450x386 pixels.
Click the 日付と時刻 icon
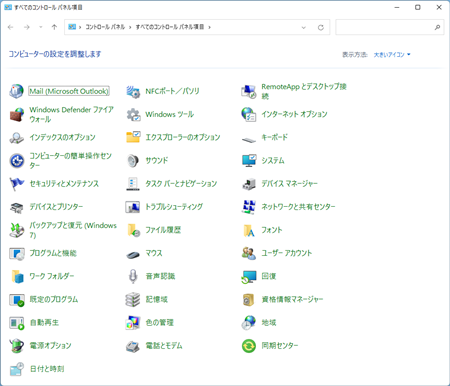tap(16, 369)
